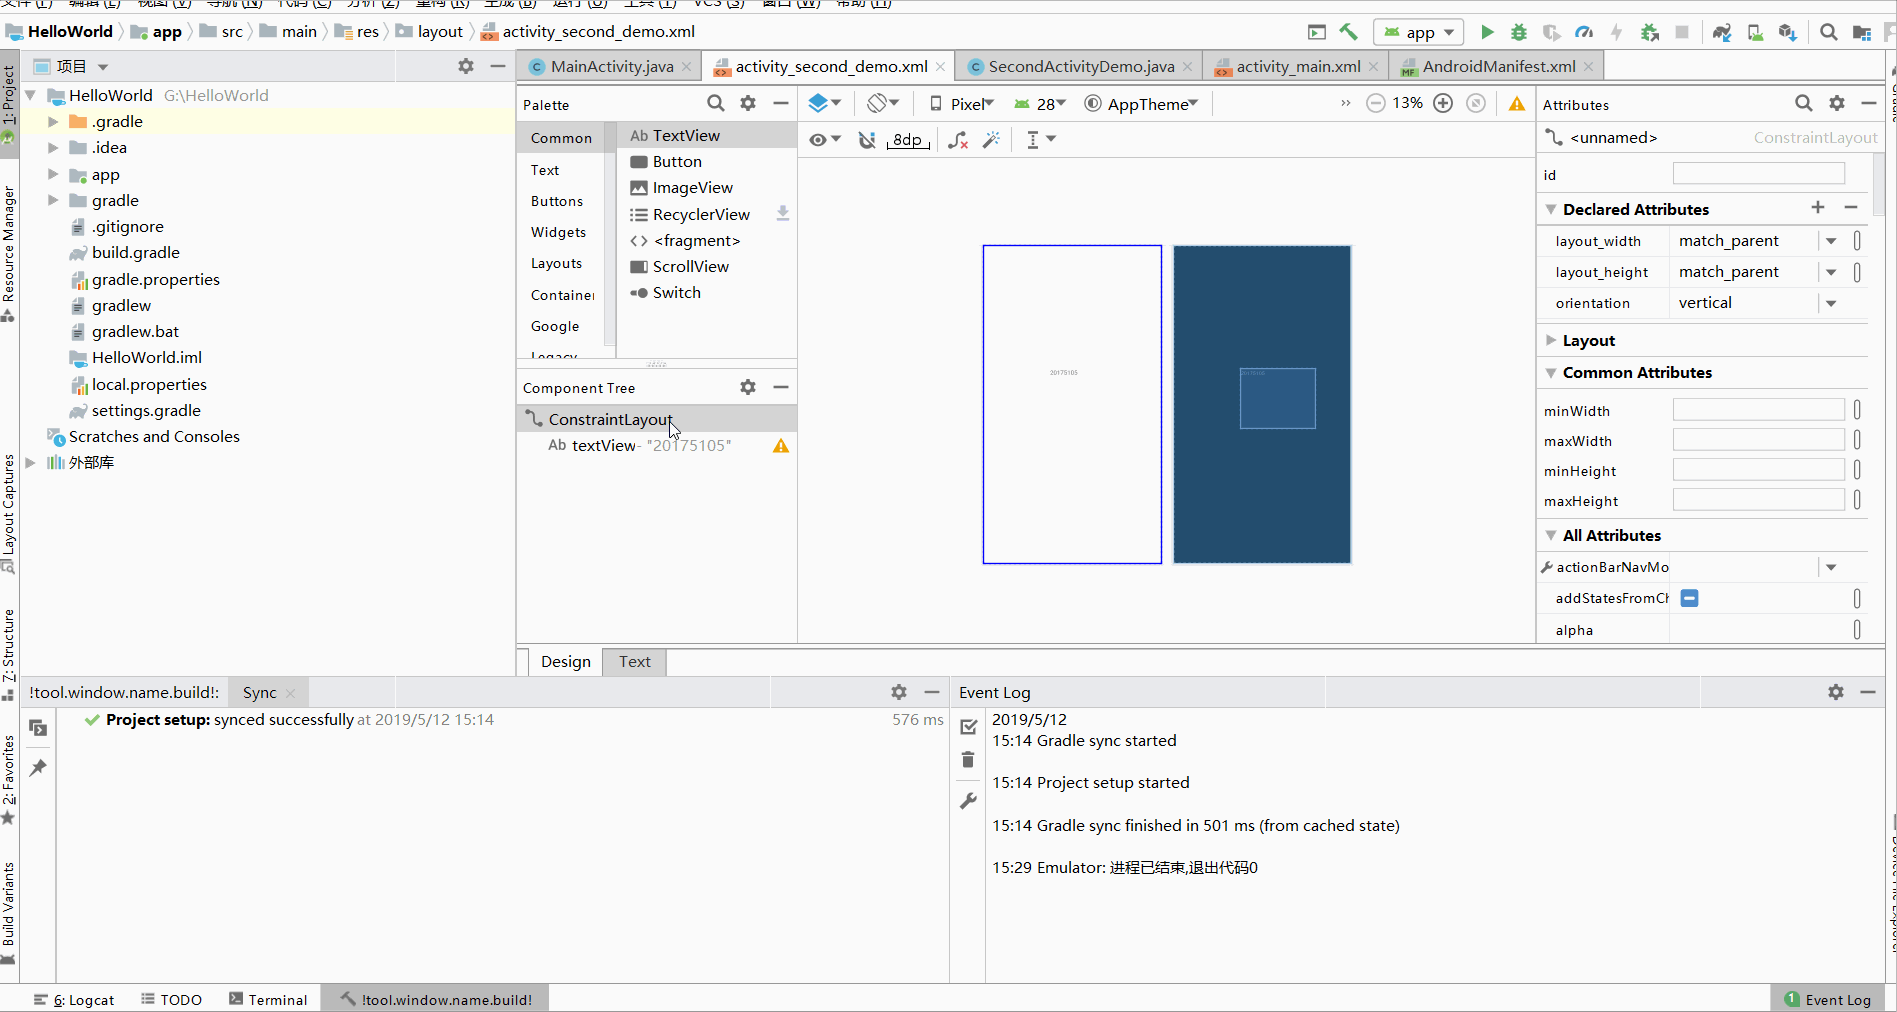Click the Clear All Constraints icon

958,140
